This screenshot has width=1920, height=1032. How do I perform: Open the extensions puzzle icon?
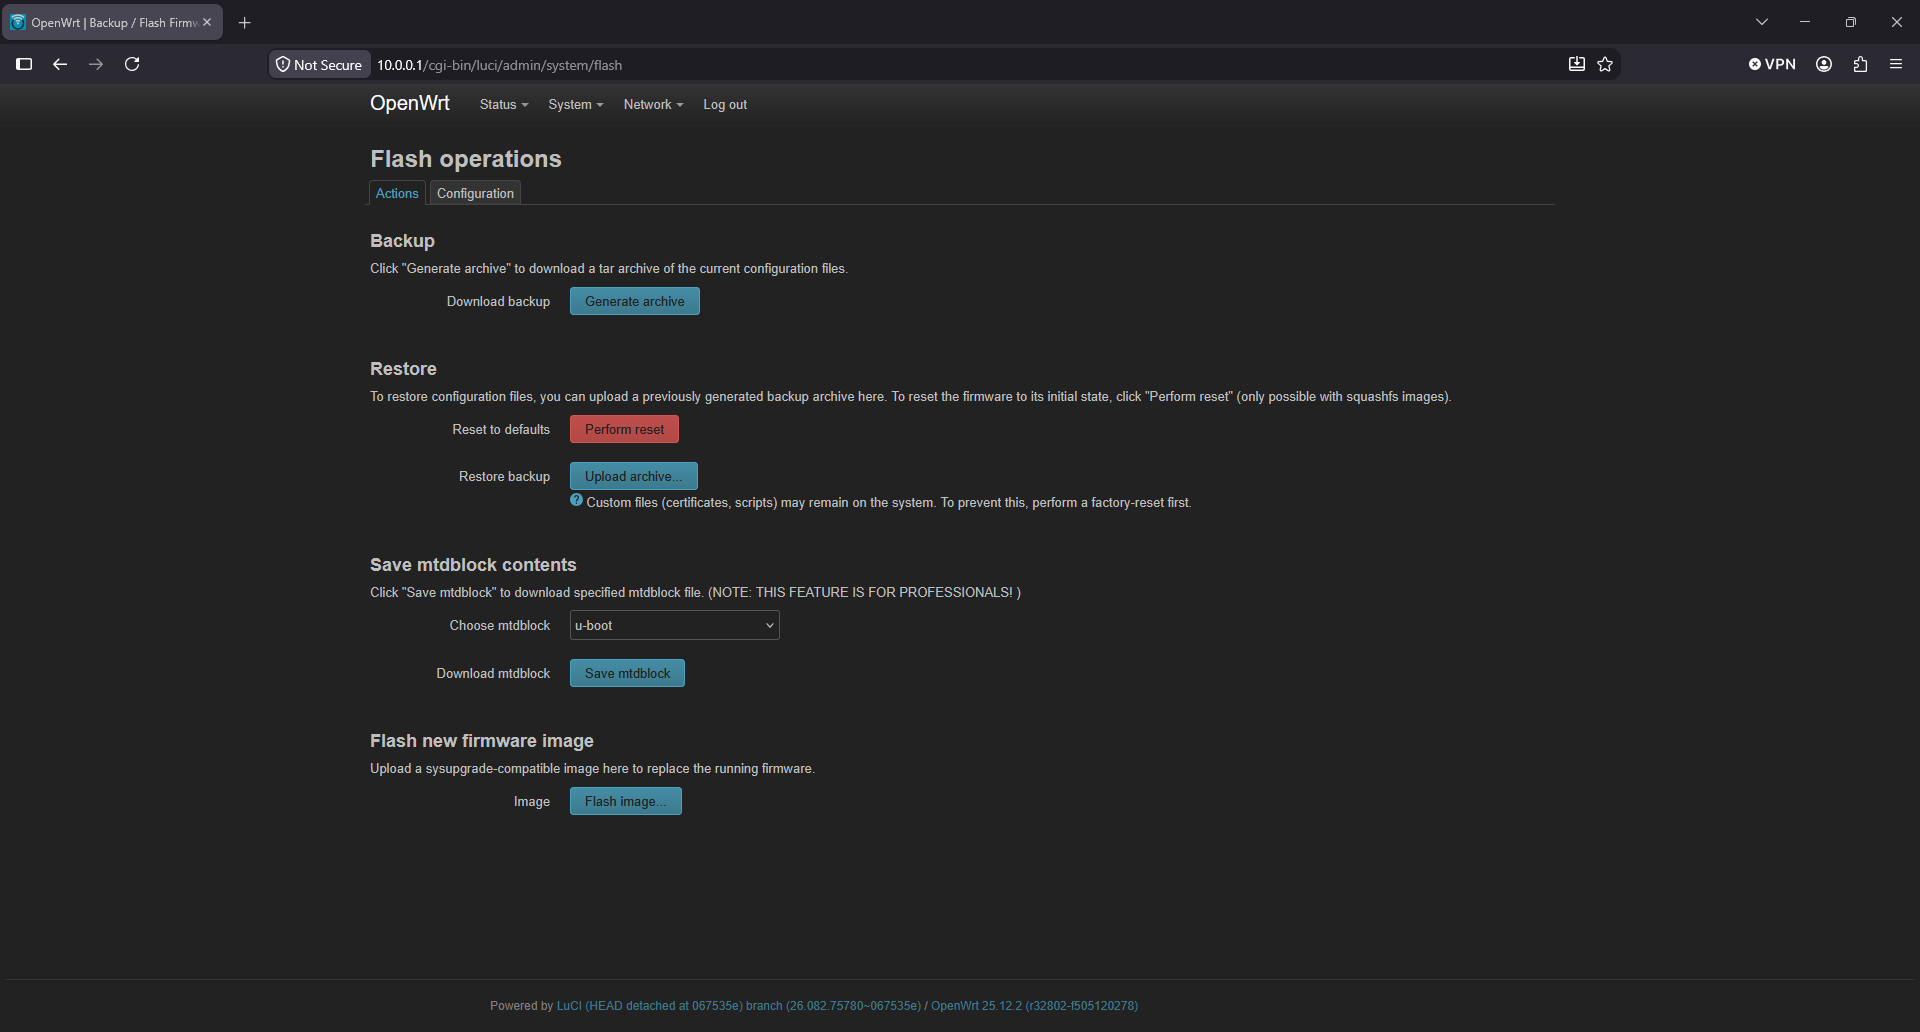pos(1860,64)
